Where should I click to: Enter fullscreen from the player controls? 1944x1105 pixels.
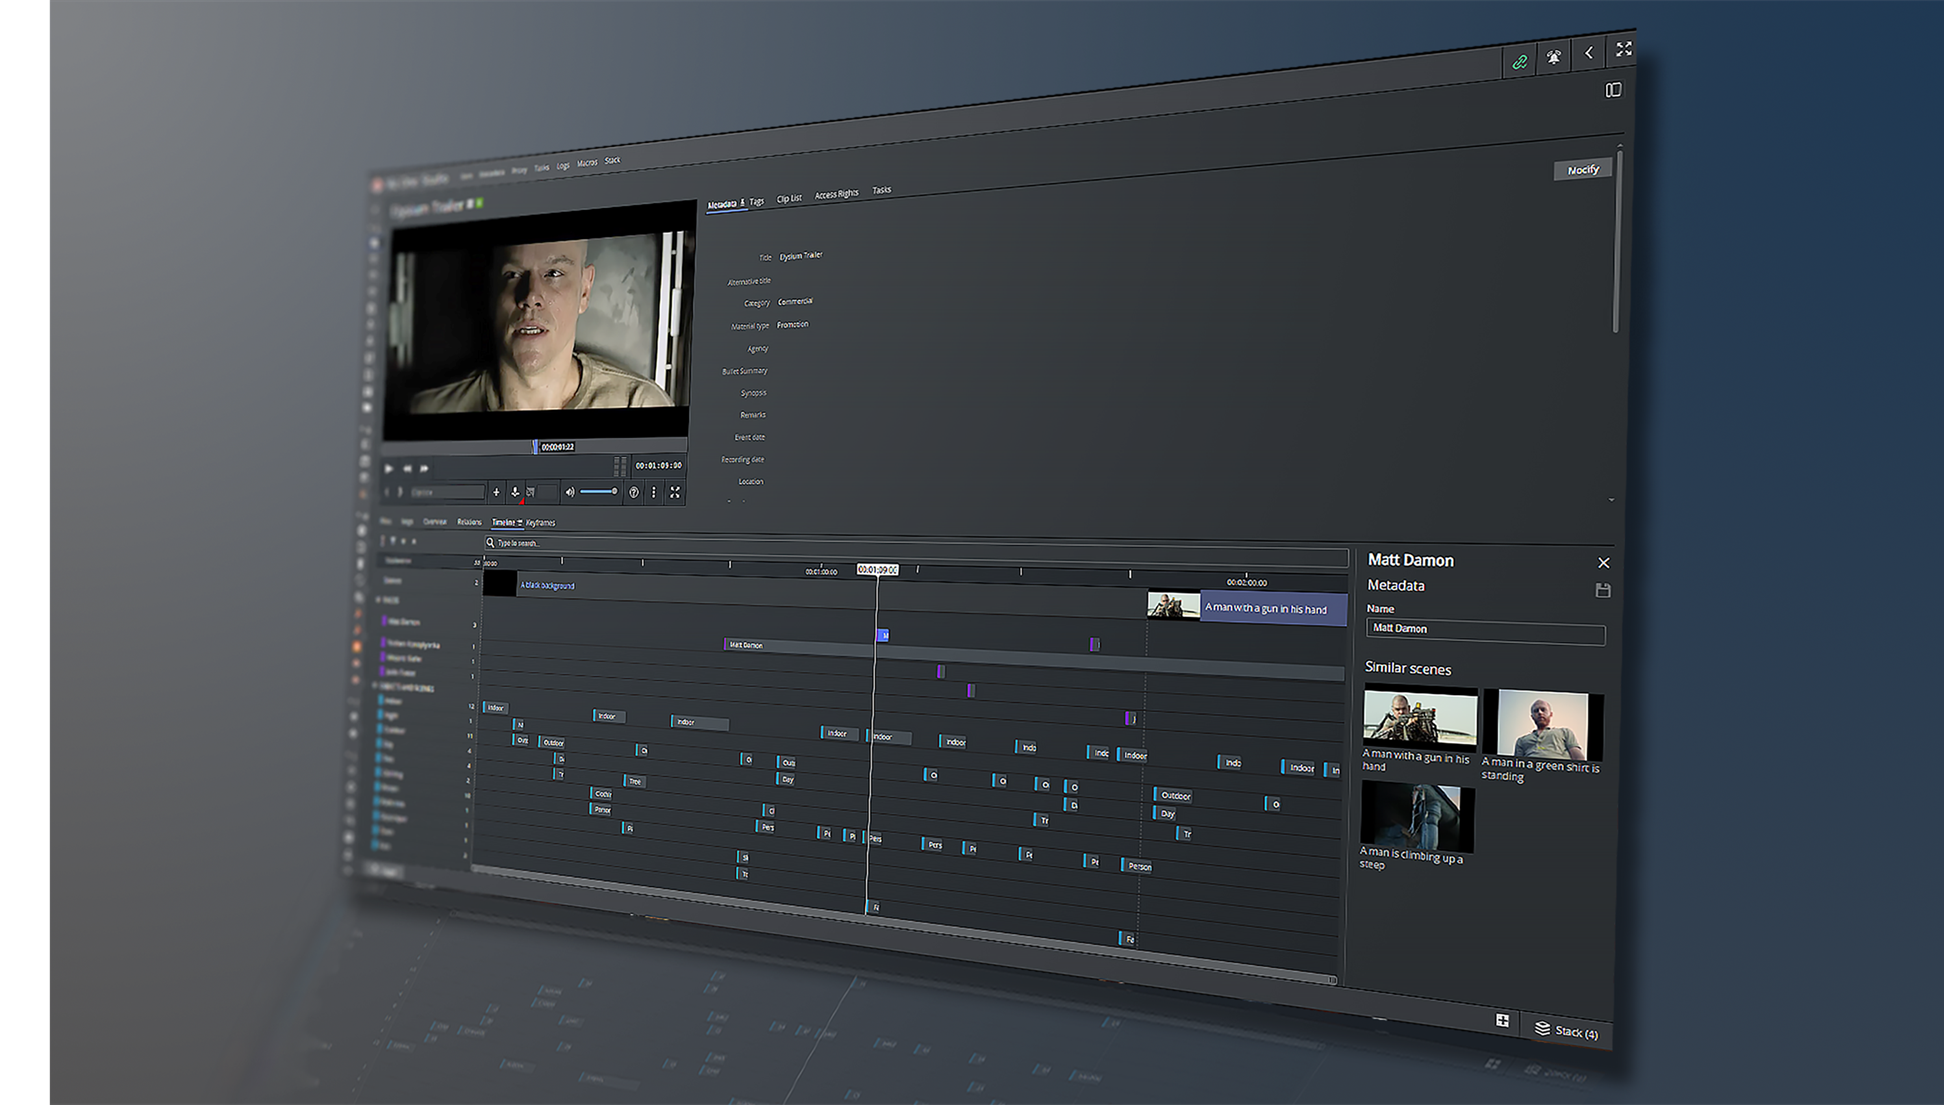[x=675, y=492]
